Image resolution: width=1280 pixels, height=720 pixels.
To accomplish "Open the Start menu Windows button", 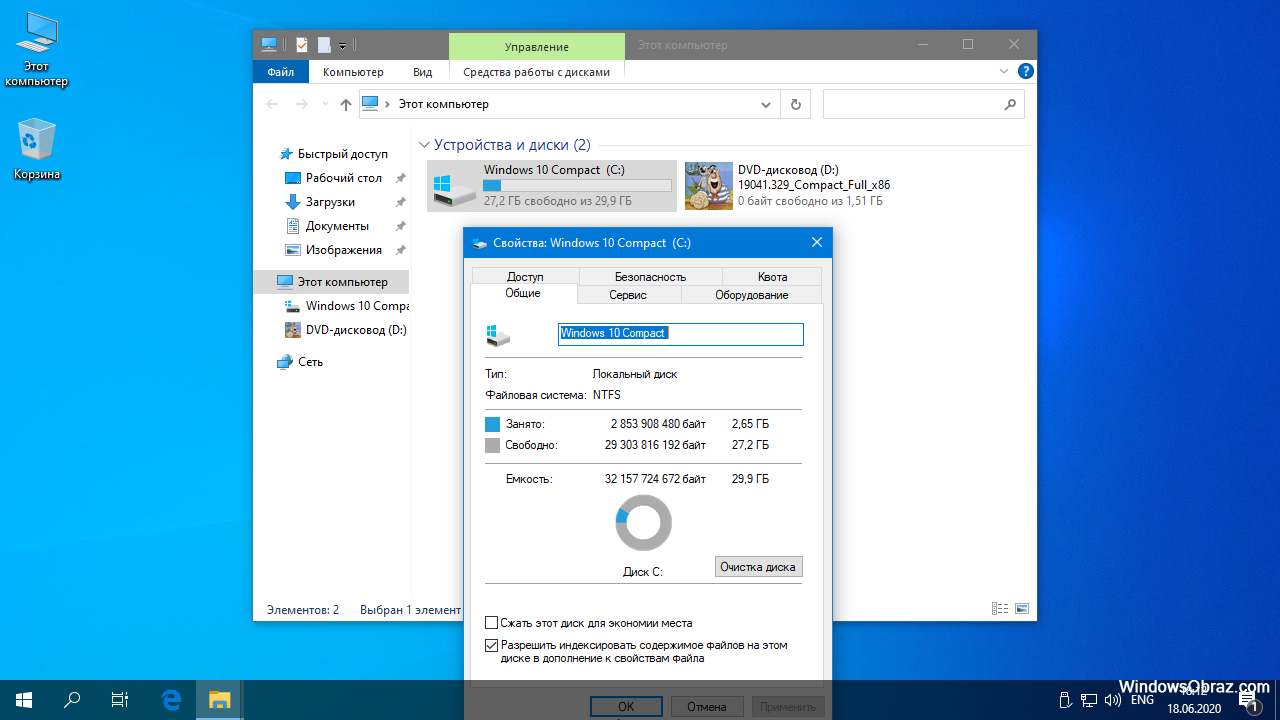I will (x=24, y=700).
